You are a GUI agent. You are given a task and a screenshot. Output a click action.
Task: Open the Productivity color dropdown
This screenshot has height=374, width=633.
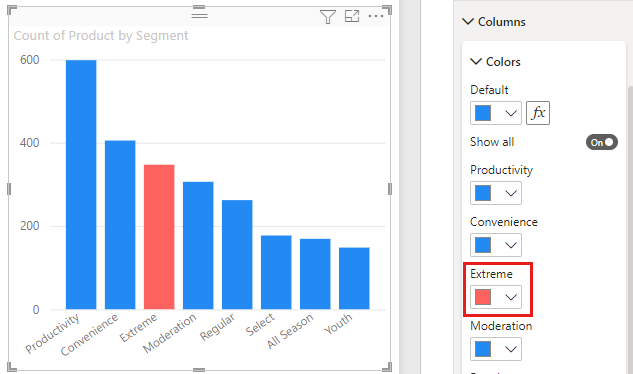(x=496, y=193)
